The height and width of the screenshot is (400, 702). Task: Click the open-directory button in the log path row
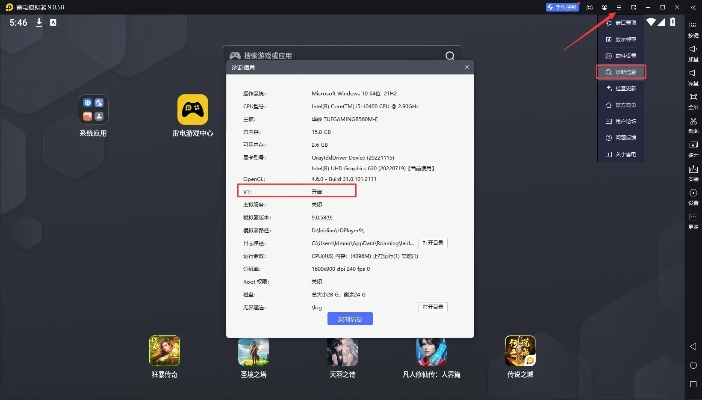[432, 243]
